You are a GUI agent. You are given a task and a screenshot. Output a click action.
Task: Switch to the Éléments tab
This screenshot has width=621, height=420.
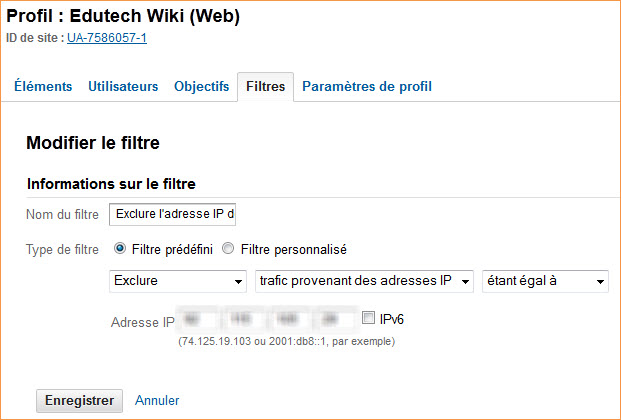(43, 86)
